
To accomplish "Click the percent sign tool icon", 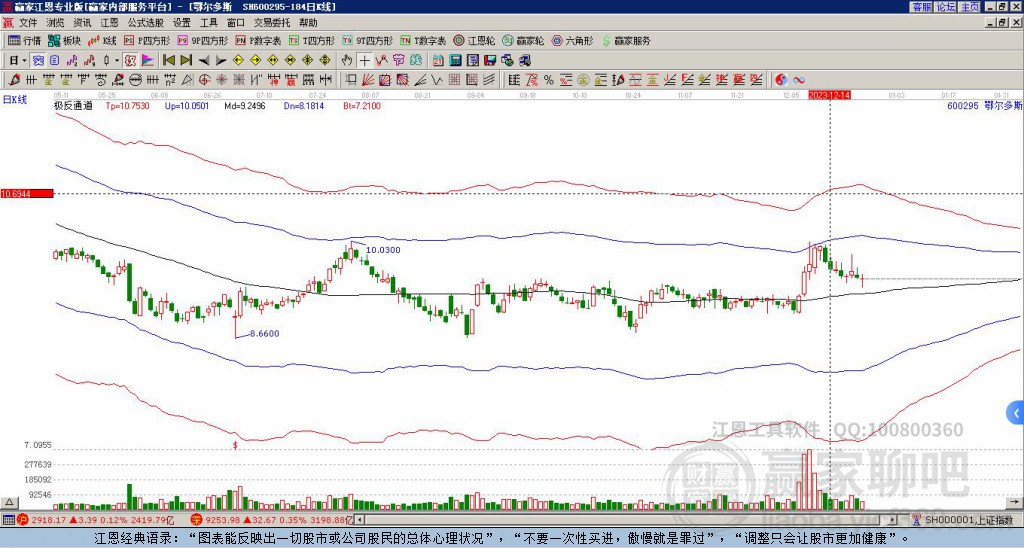I will tap(549, 80).
